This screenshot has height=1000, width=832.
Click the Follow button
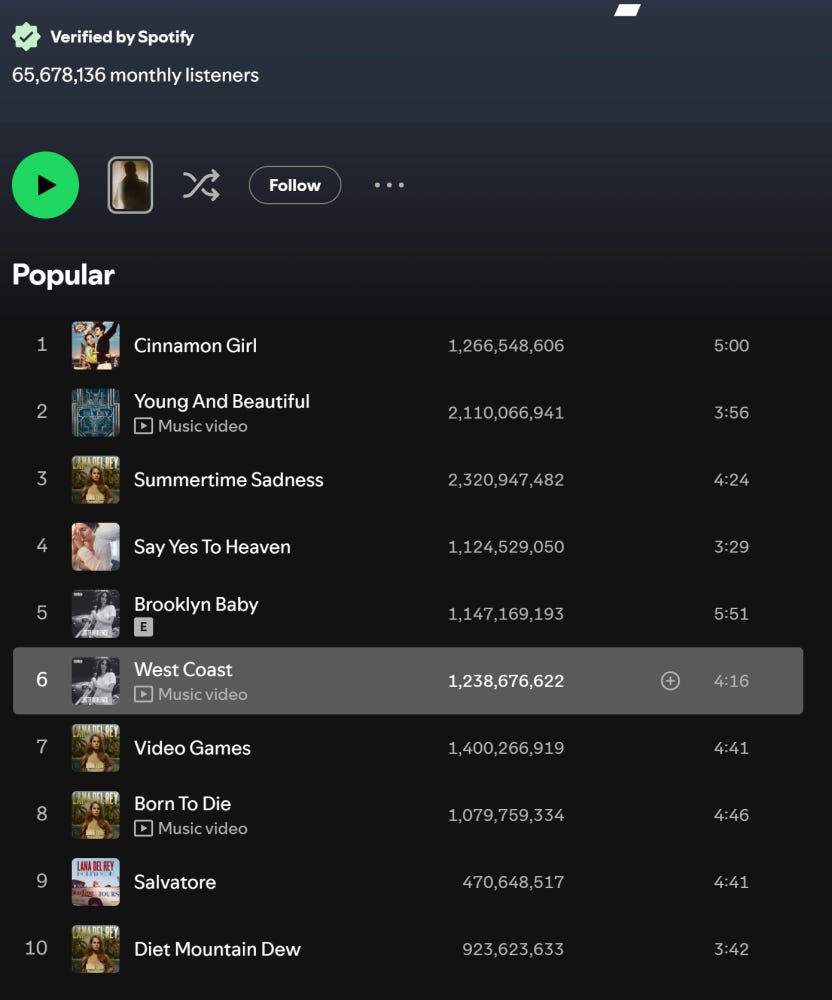click(x=295, y=186)
